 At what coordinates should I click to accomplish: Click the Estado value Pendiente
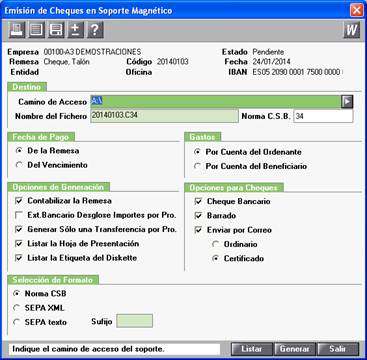[268, 52]
